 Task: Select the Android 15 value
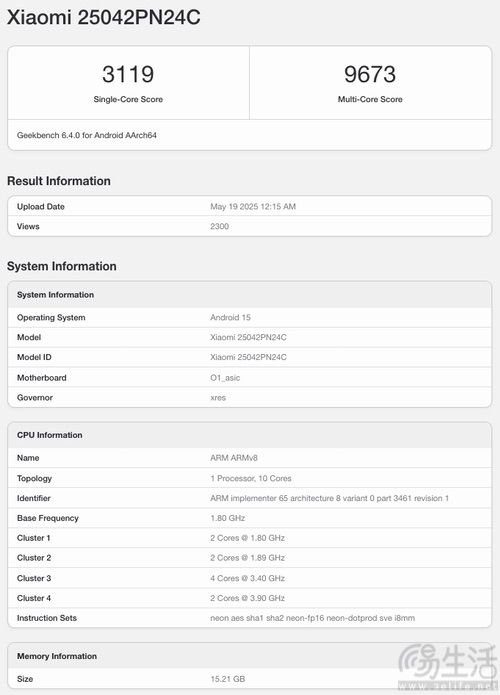click(x=230, y=317)
